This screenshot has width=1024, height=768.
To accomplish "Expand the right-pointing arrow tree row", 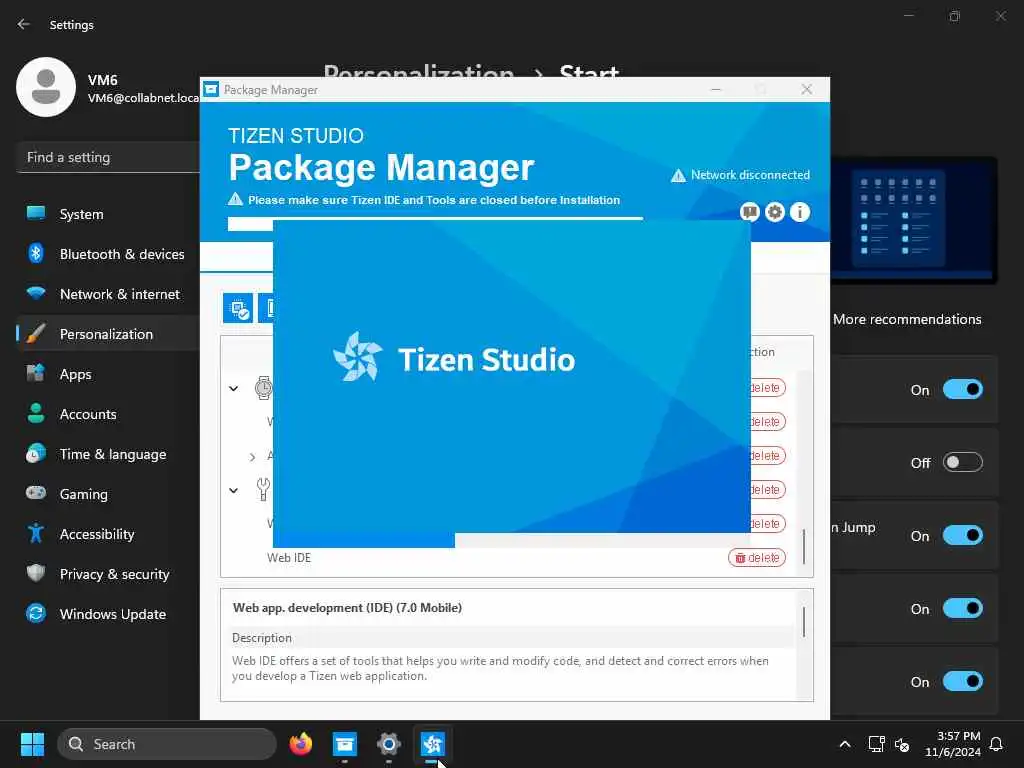I will (x=252, y=456).
